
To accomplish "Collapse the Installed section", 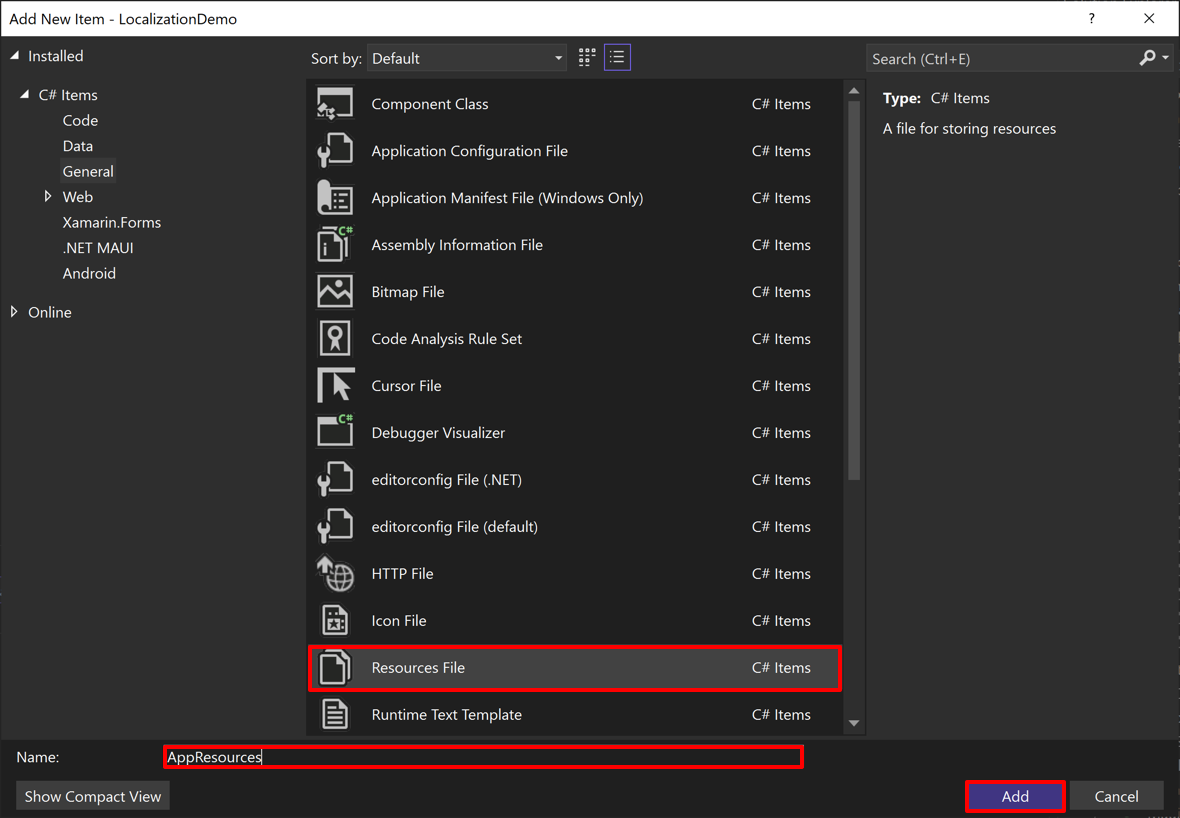I will tap(13, 56).
